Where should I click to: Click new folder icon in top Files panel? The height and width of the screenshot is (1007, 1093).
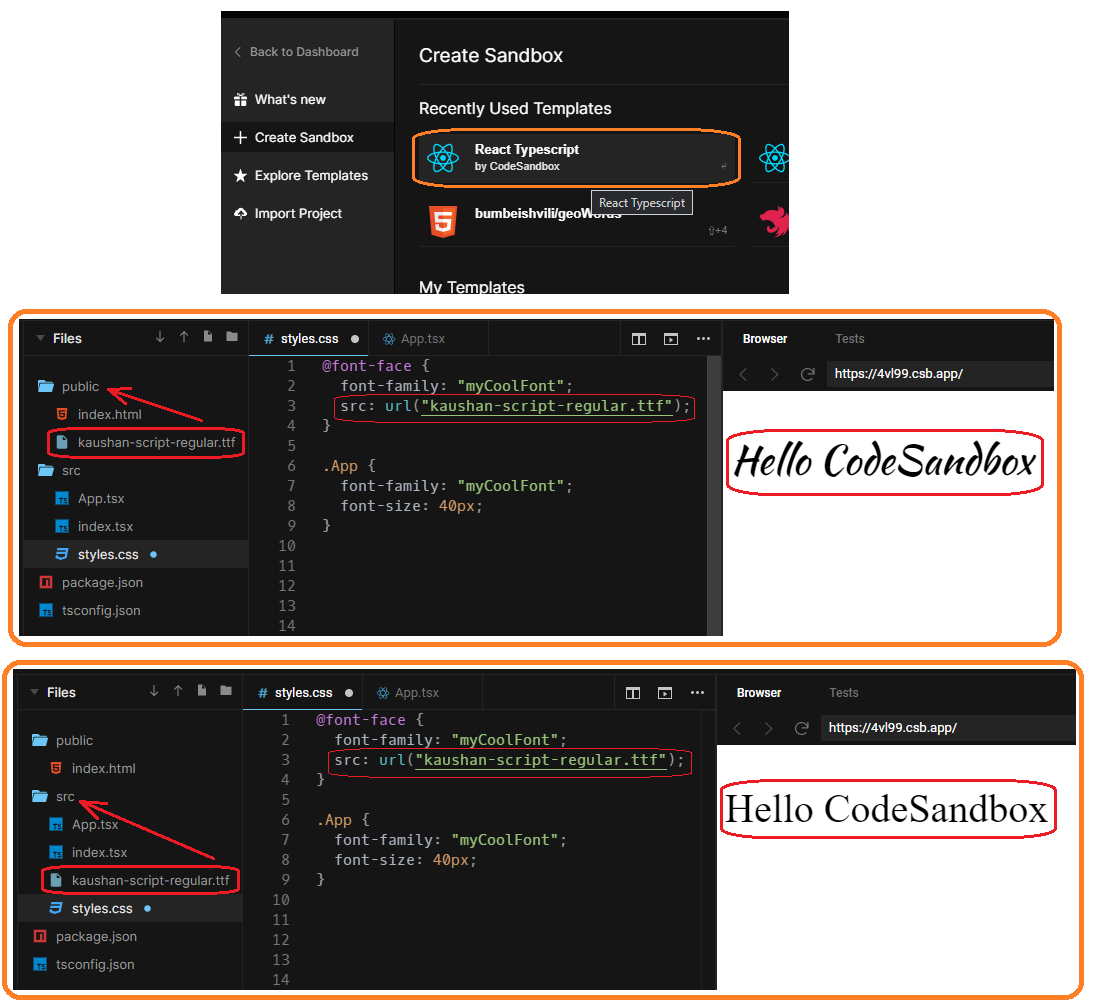coord(232,337)
